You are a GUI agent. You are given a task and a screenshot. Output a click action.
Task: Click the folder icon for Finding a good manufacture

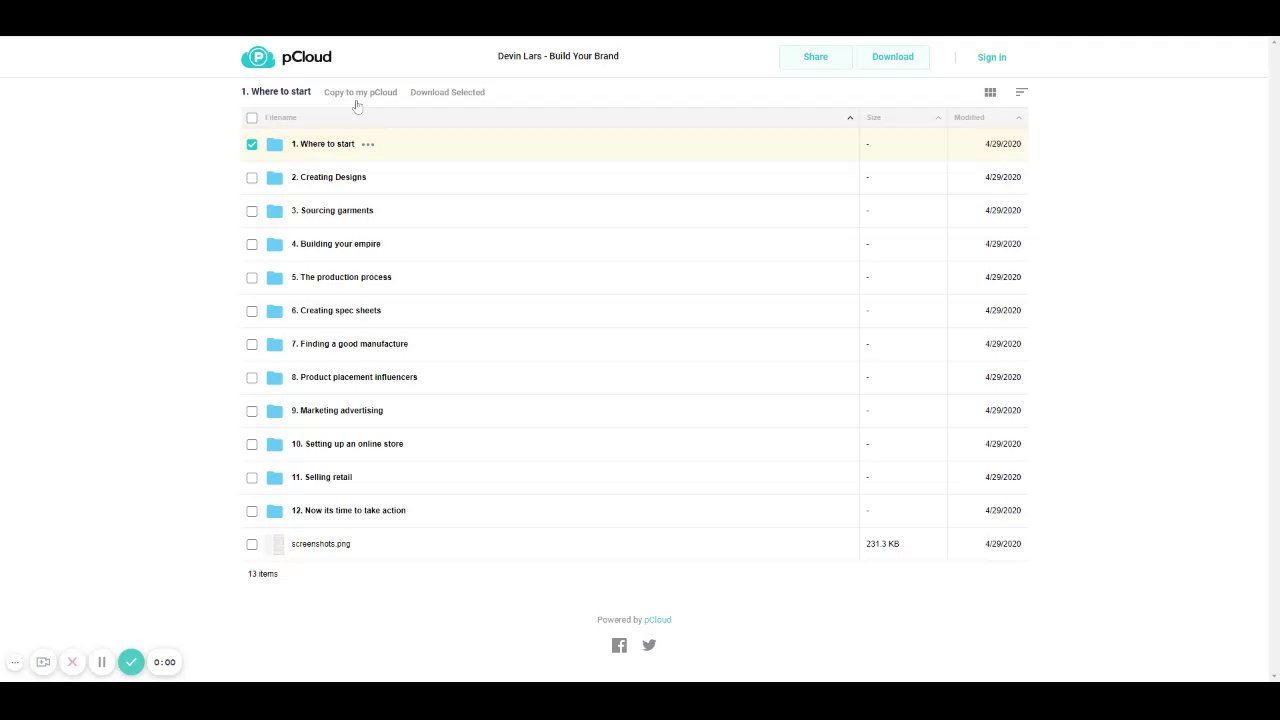coord(274,344)
